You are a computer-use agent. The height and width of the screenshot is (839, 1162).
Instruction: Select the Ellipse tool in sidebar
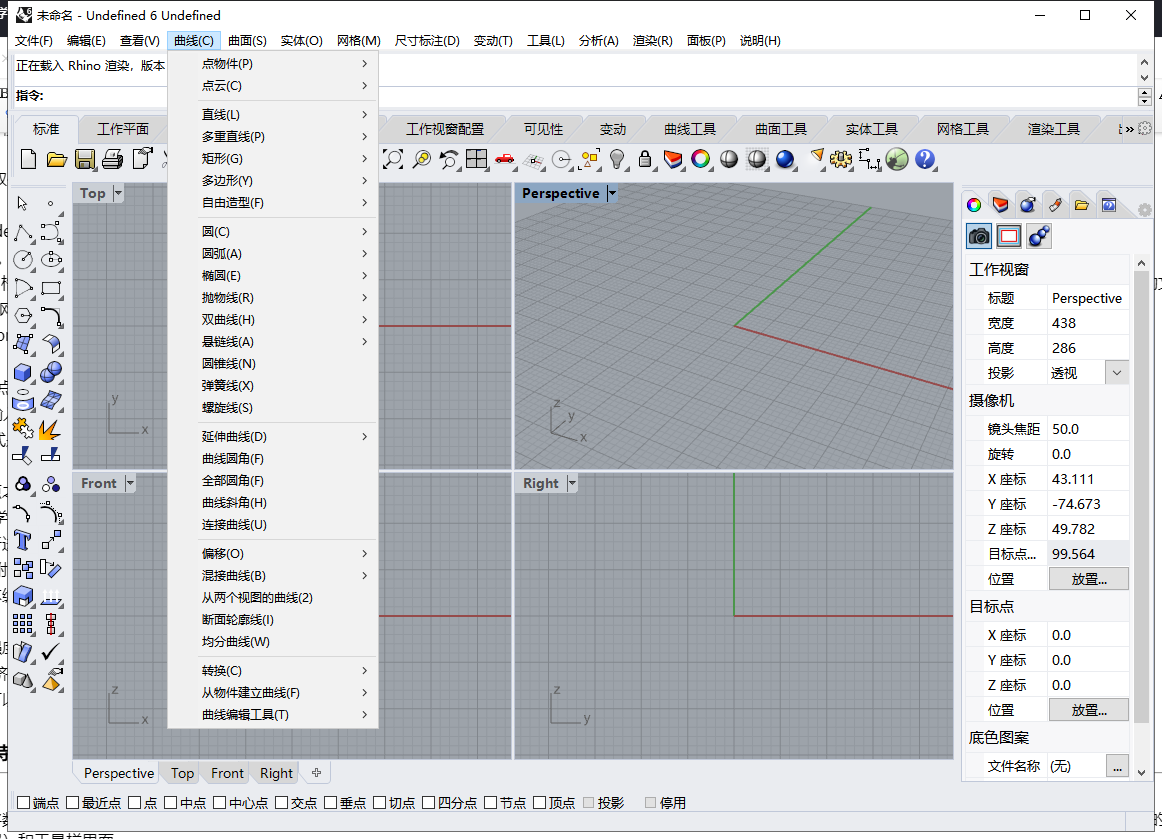(x=51, y=260)
